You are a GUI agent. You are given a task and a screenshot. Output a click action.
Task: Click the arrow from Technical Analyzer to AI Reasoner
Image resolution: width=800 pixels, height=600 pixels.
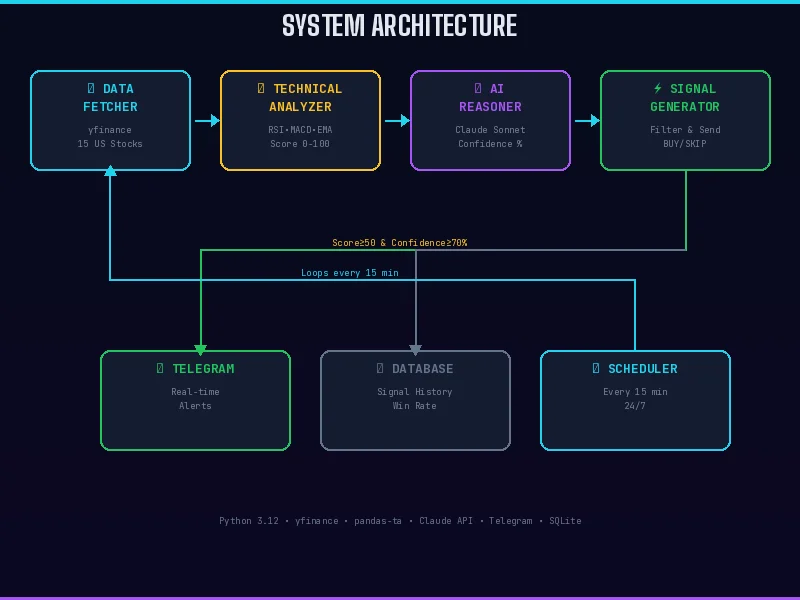(x=397, y=121)
